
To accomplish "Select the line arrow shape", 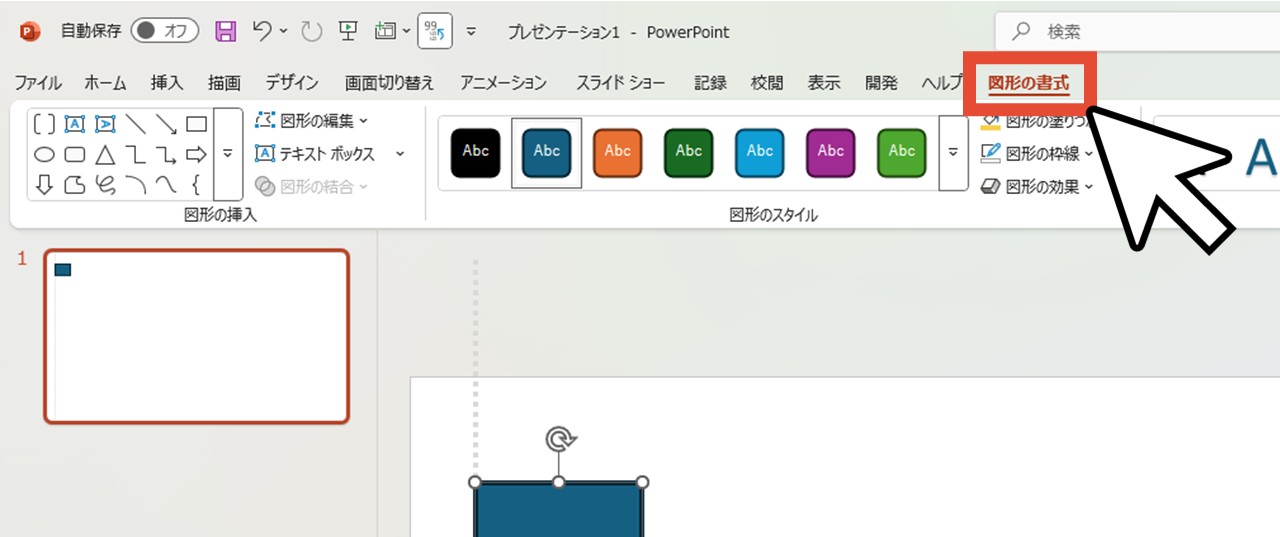I will [166, 124].
